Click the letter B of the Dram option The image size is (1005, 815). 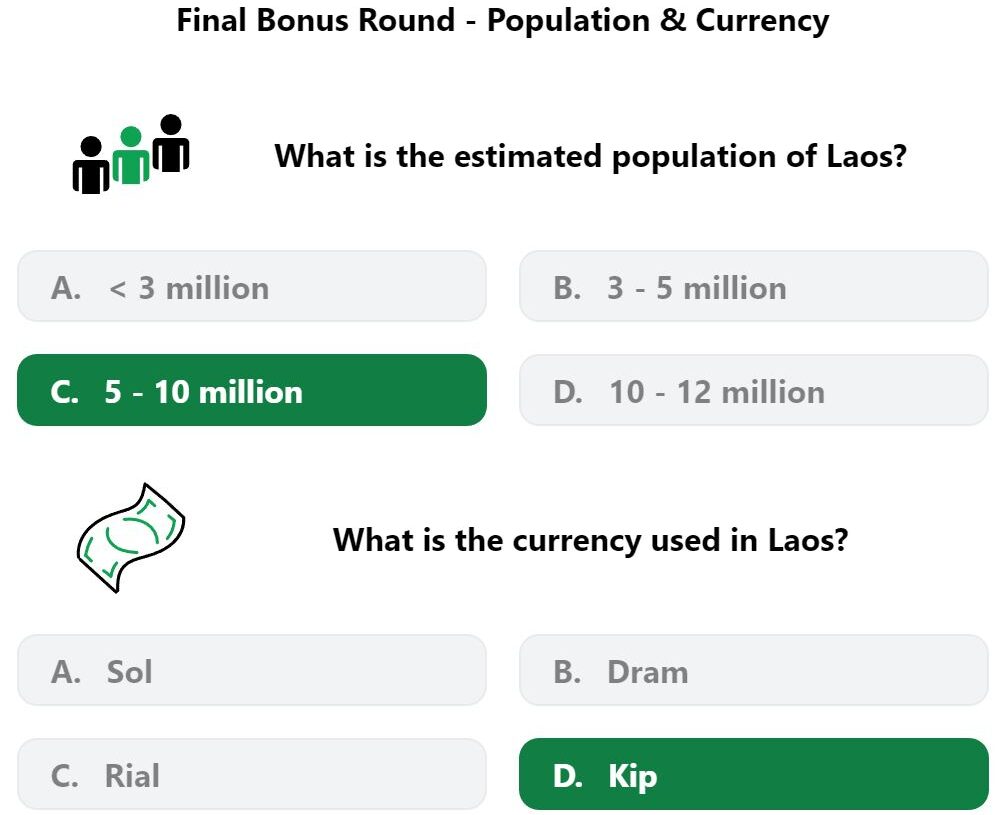[x=567, y=672]
